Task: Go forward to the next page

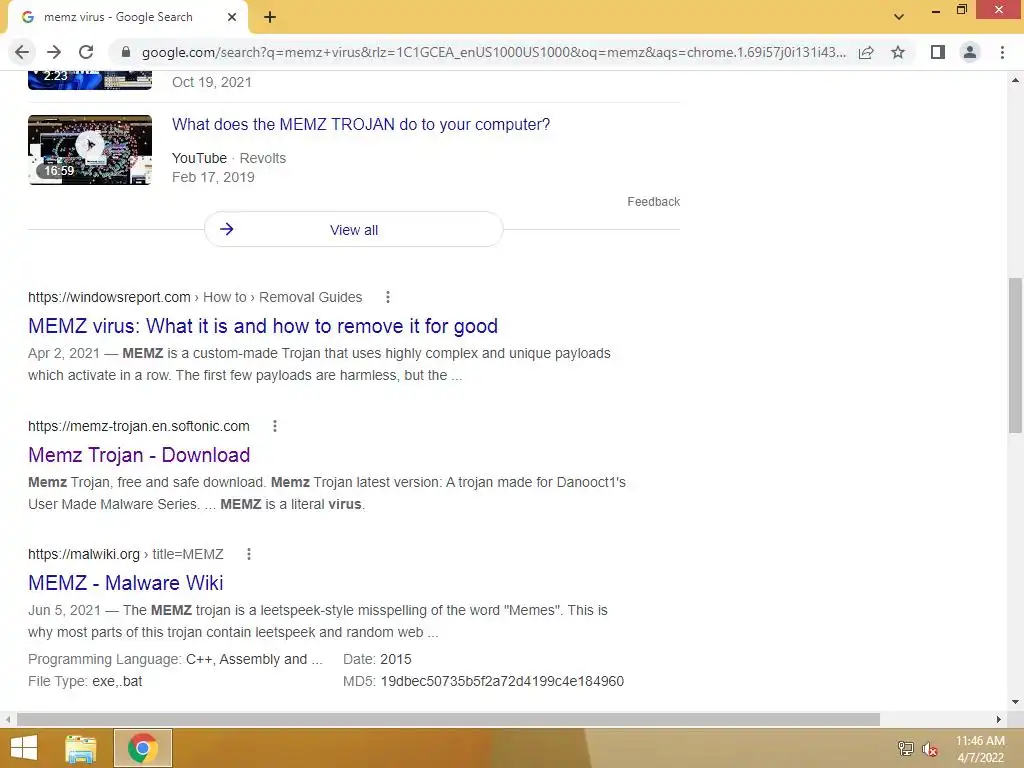Action: pos(54,52)
